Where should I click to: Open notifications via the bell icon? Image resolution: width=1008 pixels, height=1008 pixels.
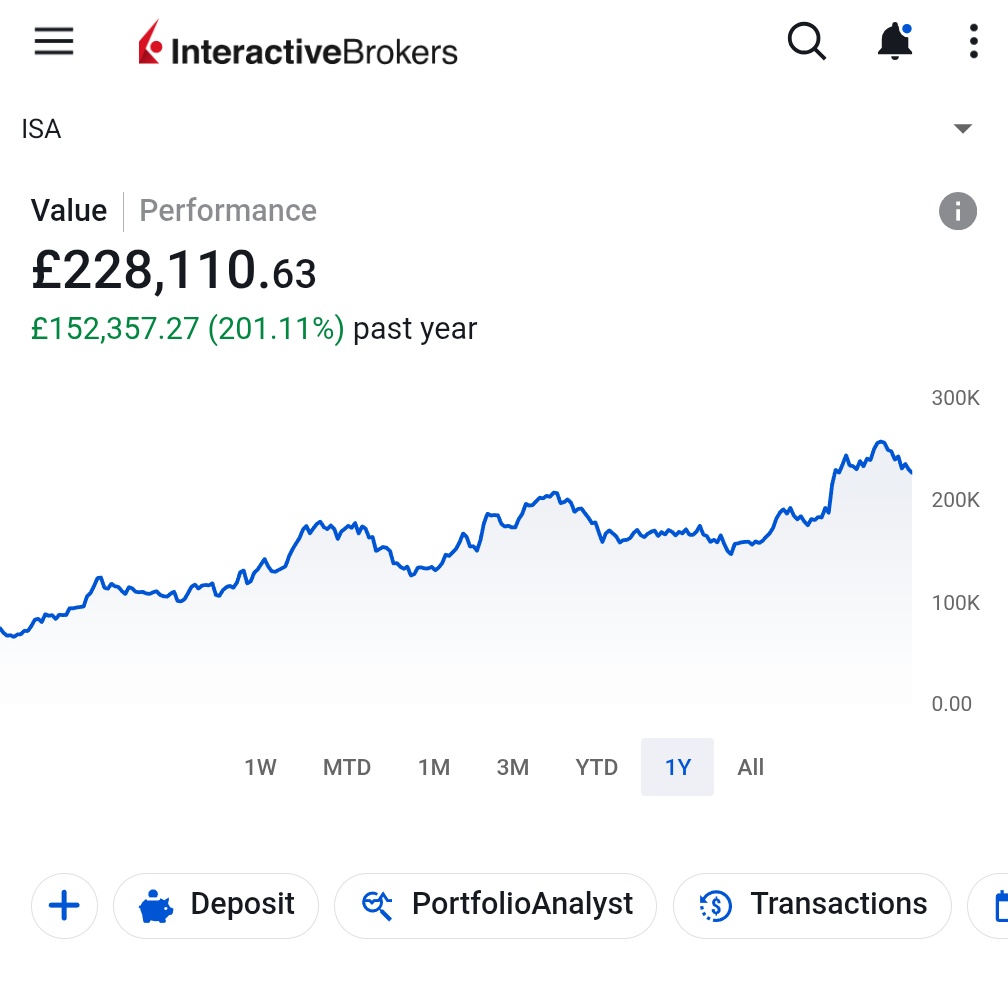coord(895,41)
